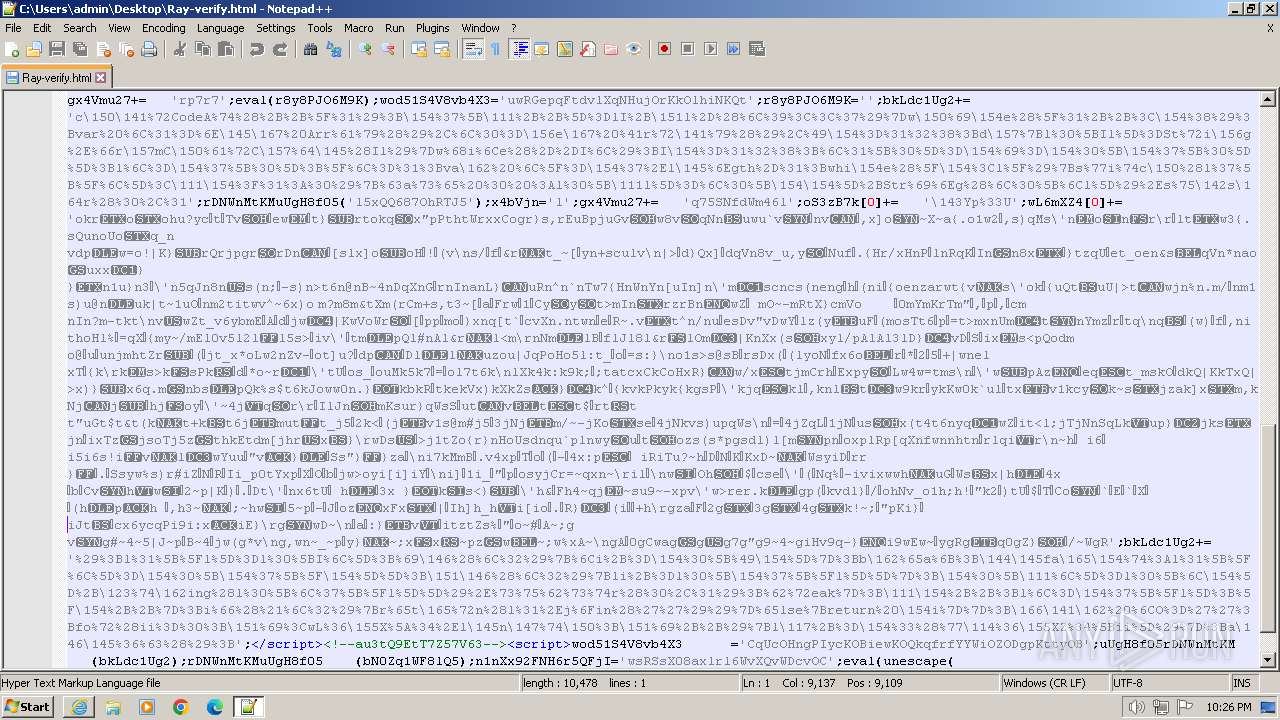Click the Save file toolbar icon
This screenshot has height=720, width=1280.
(x=57, y=49)
